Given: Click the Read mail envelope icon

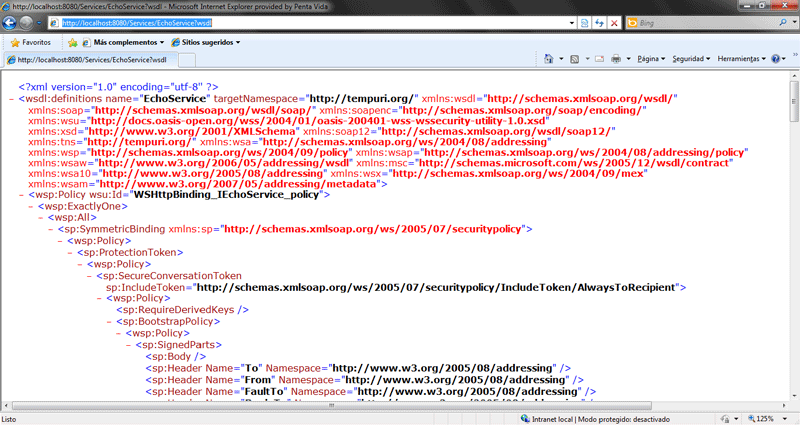Looking at the screenshot, I should pos(599,59).
